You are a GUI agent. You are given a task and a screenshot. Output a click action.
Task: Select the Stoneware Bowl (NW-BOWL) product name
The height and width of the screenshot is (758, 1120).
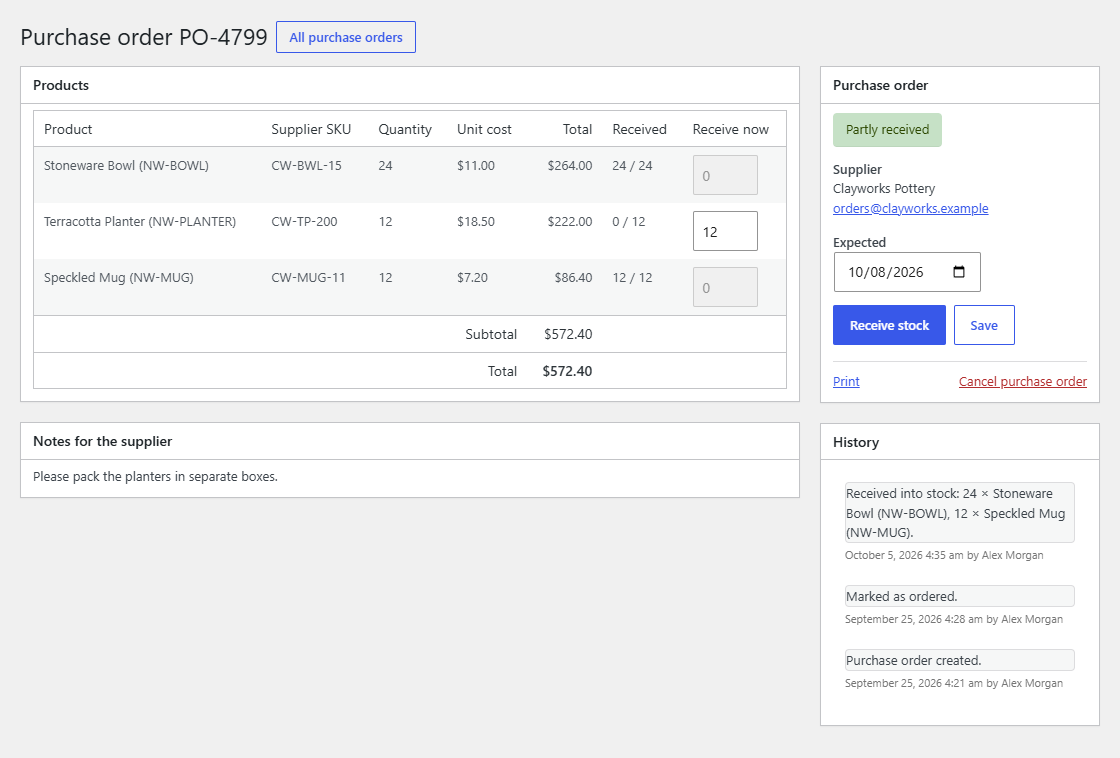click(x=126, y=166)
